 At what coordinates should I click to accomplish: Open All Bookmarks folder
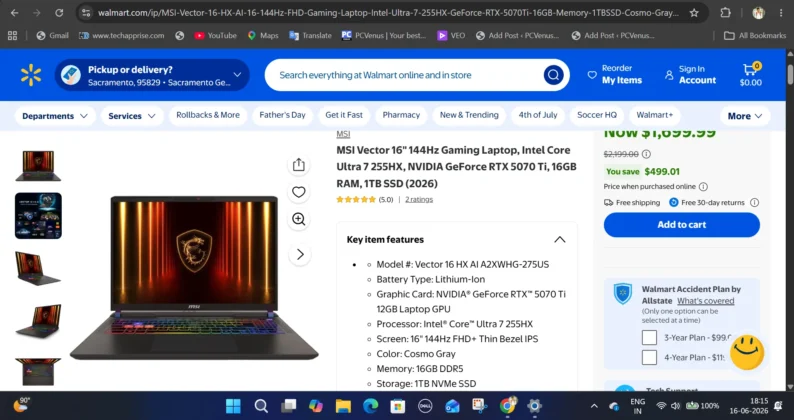click(755, 35)
